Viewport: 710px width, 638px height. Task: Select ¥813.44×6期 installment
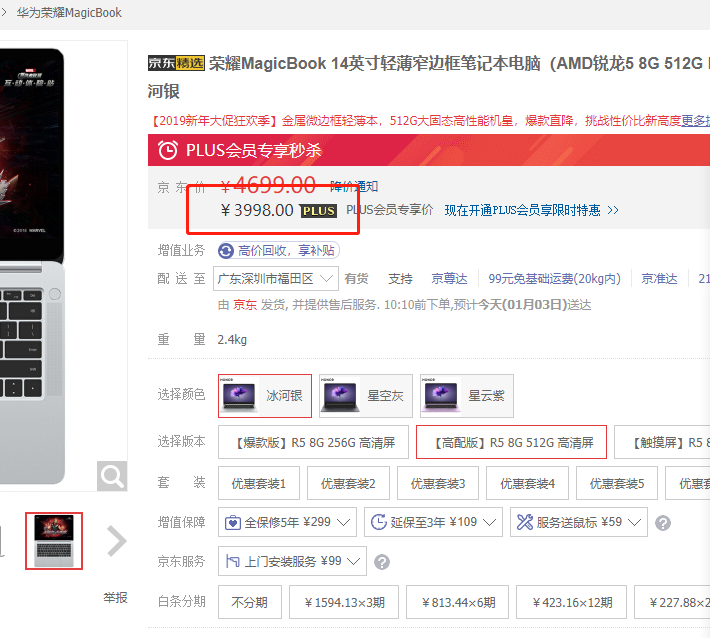(457, 602)
